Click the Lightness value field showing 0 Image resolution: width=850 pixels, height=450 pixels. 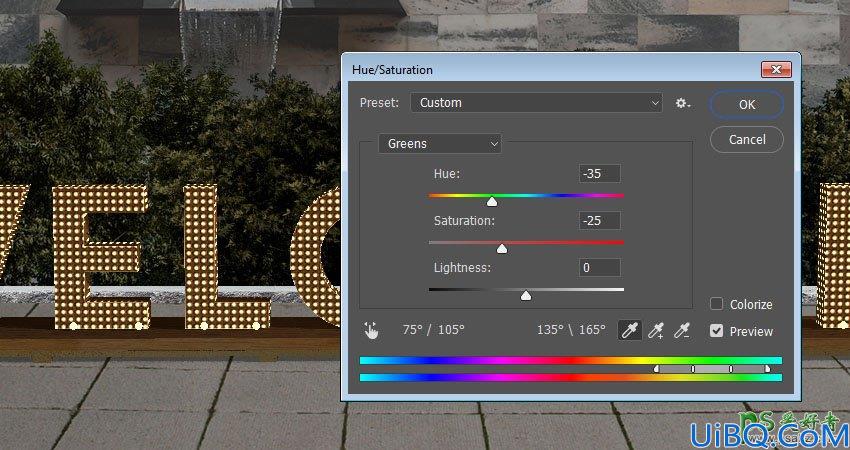coord(600,268)
